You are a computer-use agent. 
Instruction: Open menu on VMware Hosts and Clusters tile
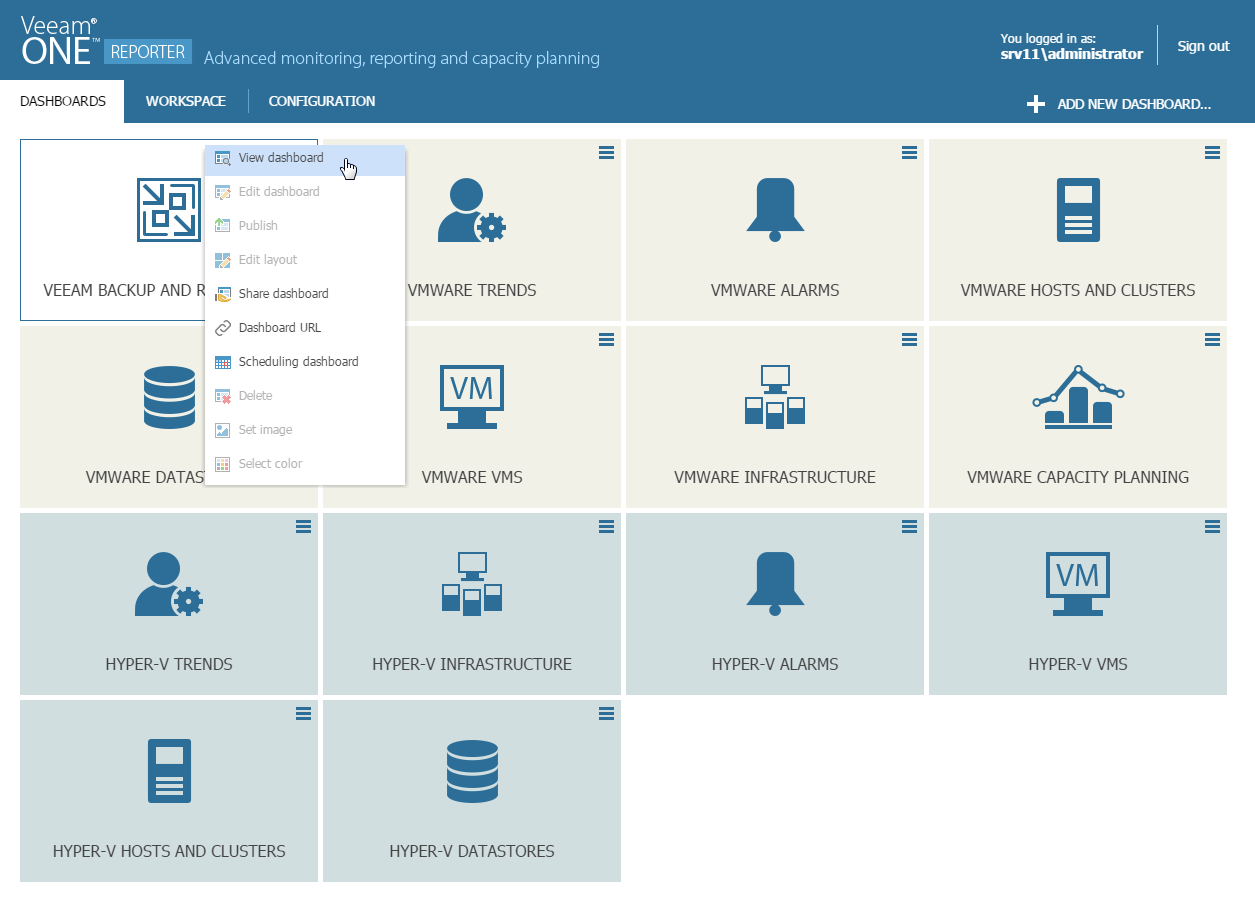pos(1212,152)
